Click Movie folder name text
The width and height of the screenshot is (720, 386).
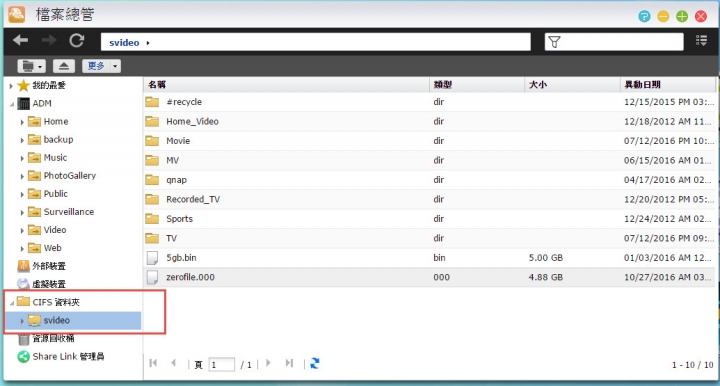click(178, 141)
